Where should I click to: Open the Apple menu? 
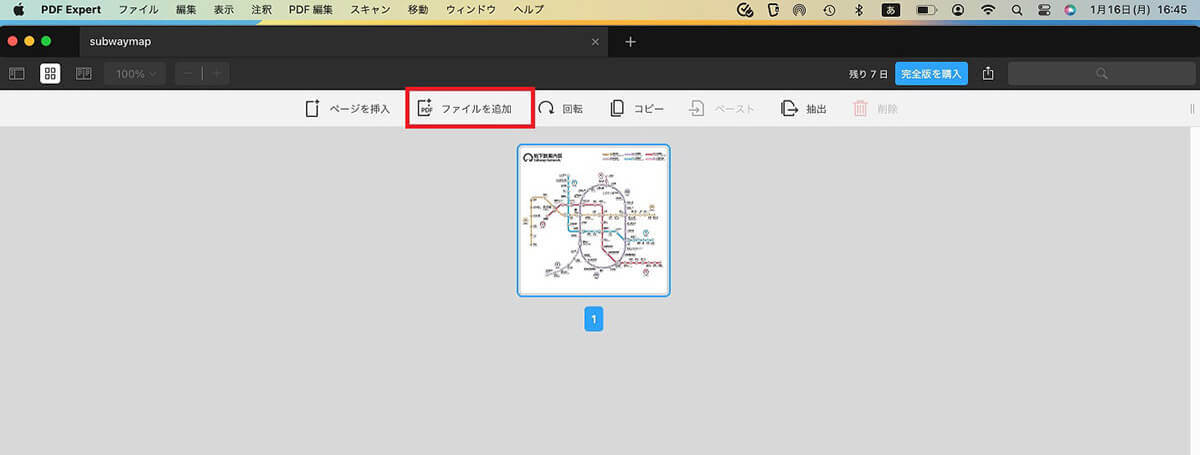[17, 9]
